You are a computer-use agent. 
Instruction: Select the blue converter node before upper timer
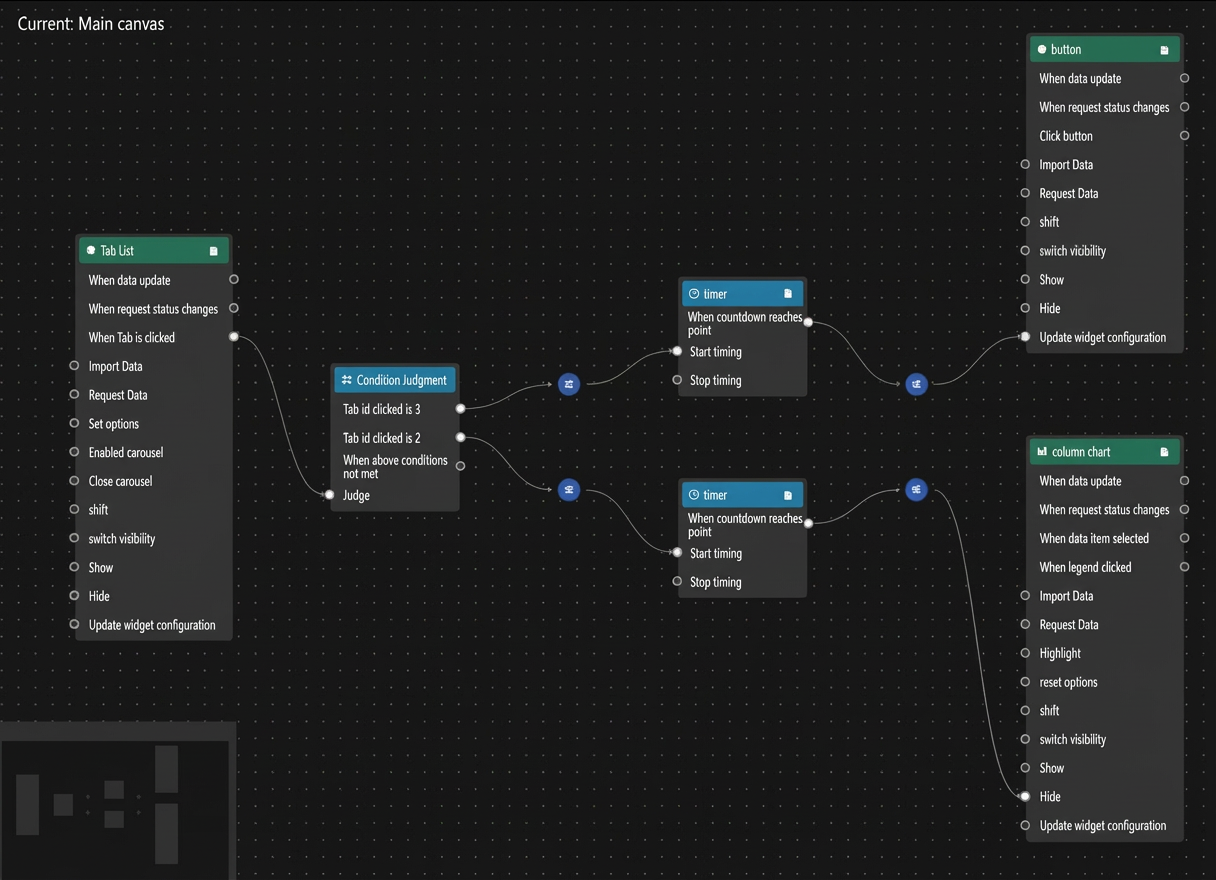pyautogui.click(x=569, y=384)
